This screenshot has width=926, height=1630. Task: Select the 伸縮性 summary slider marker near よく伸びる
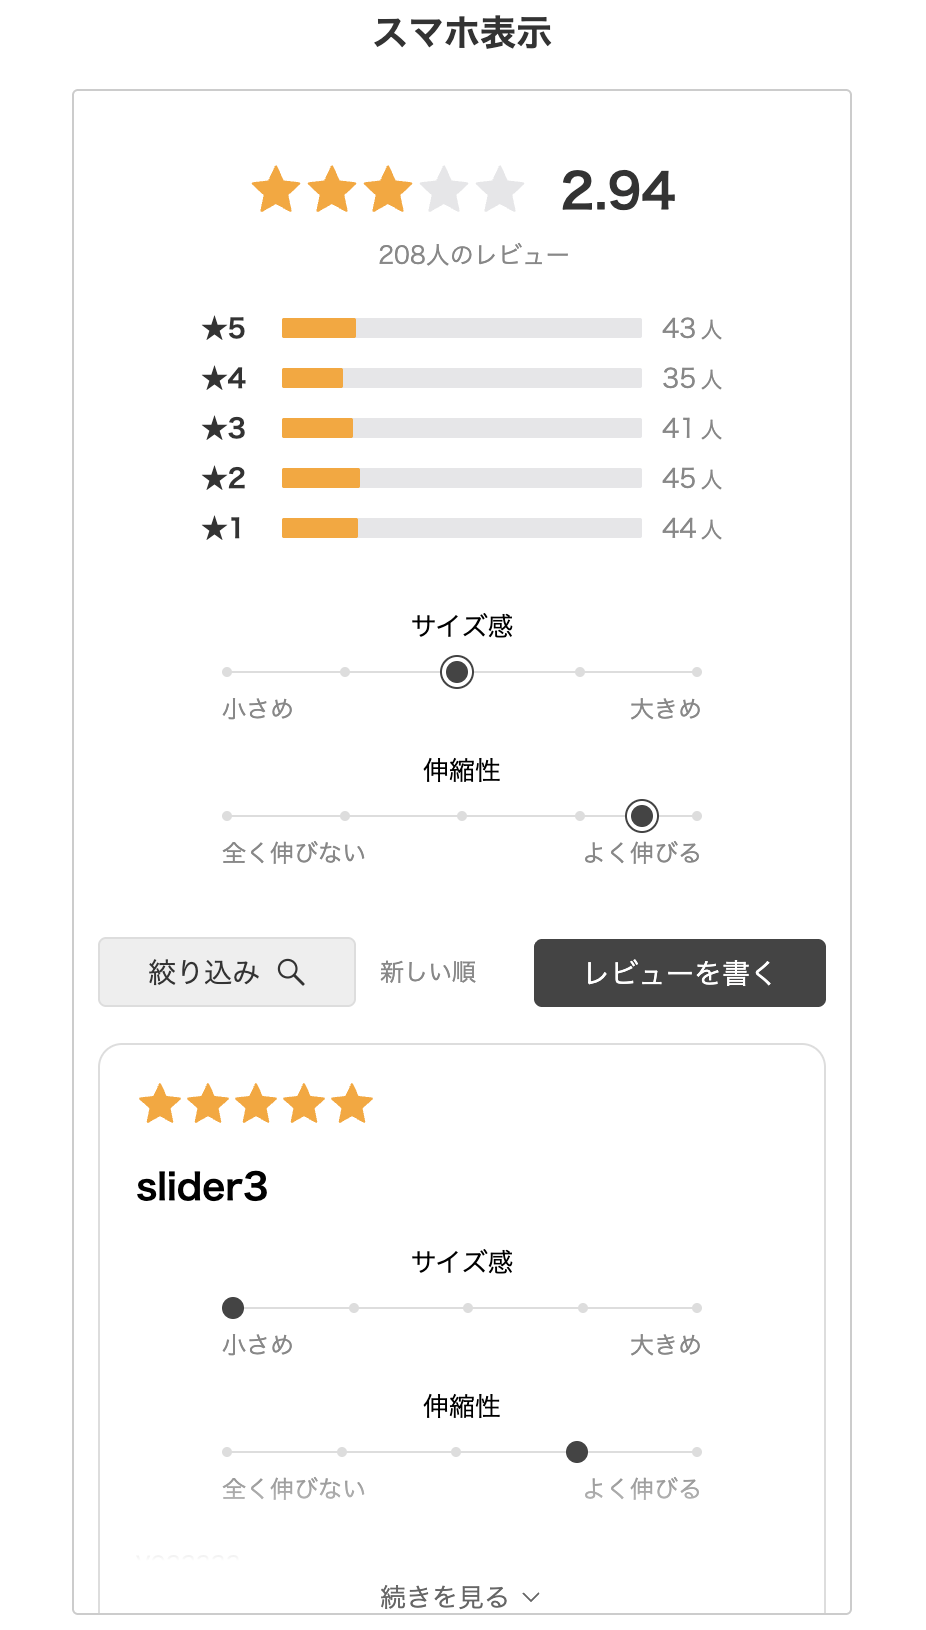tap(642, 816)
